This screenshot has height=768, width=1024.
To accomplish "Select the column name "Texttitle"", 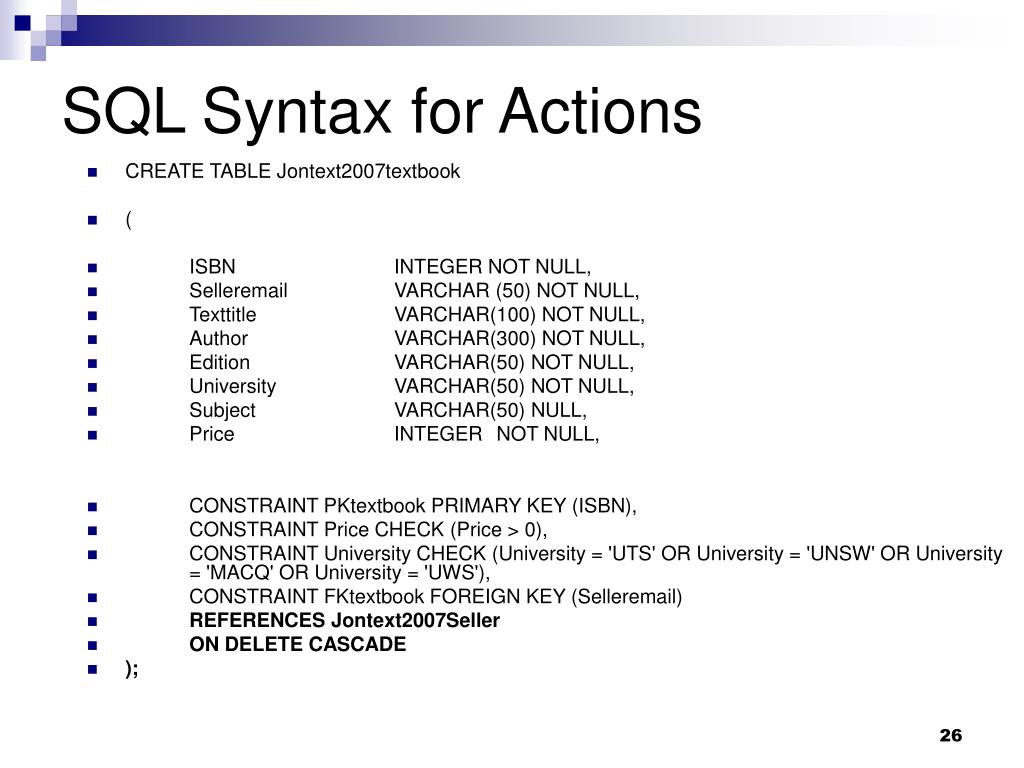I will tap(223, 314).
